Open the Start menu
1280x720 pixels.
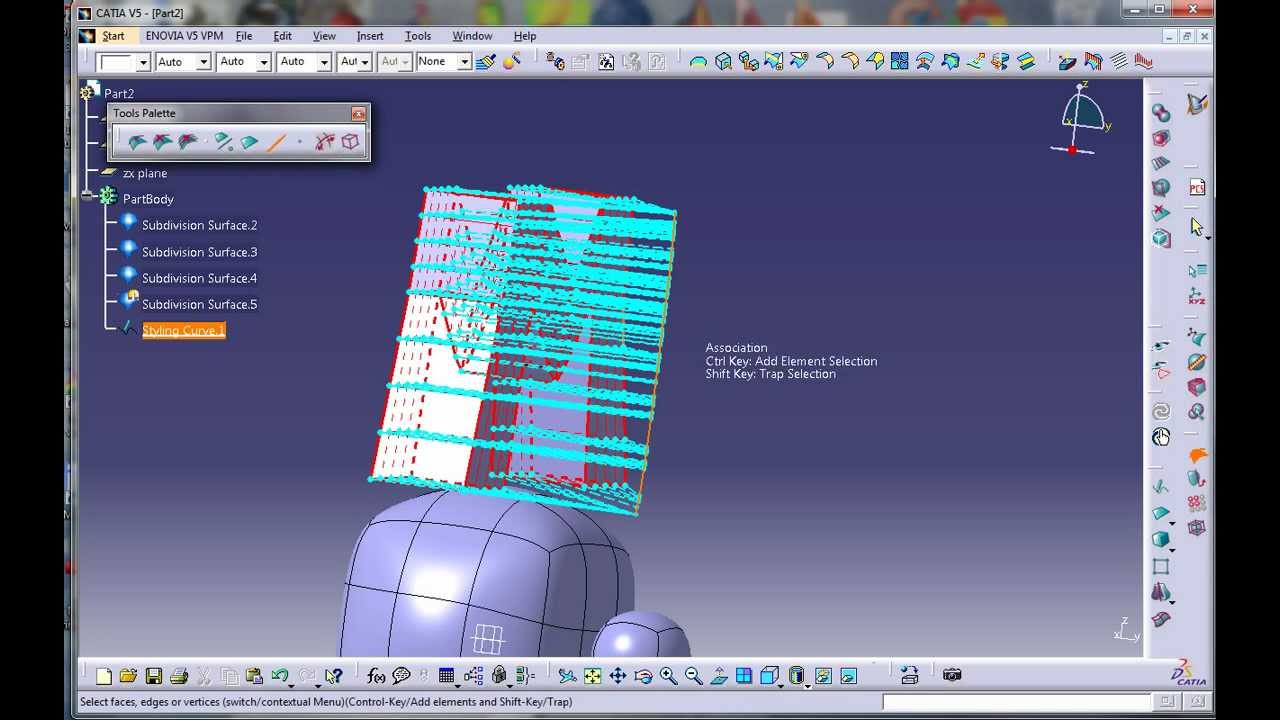[113, 36]
